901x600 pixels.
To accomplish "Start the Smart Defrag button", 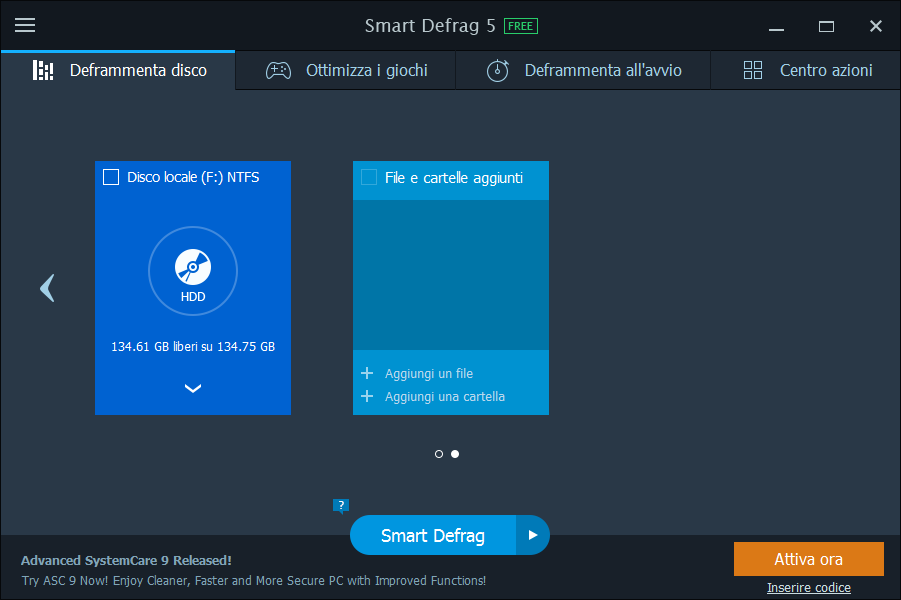I will (x=433, y=536).
